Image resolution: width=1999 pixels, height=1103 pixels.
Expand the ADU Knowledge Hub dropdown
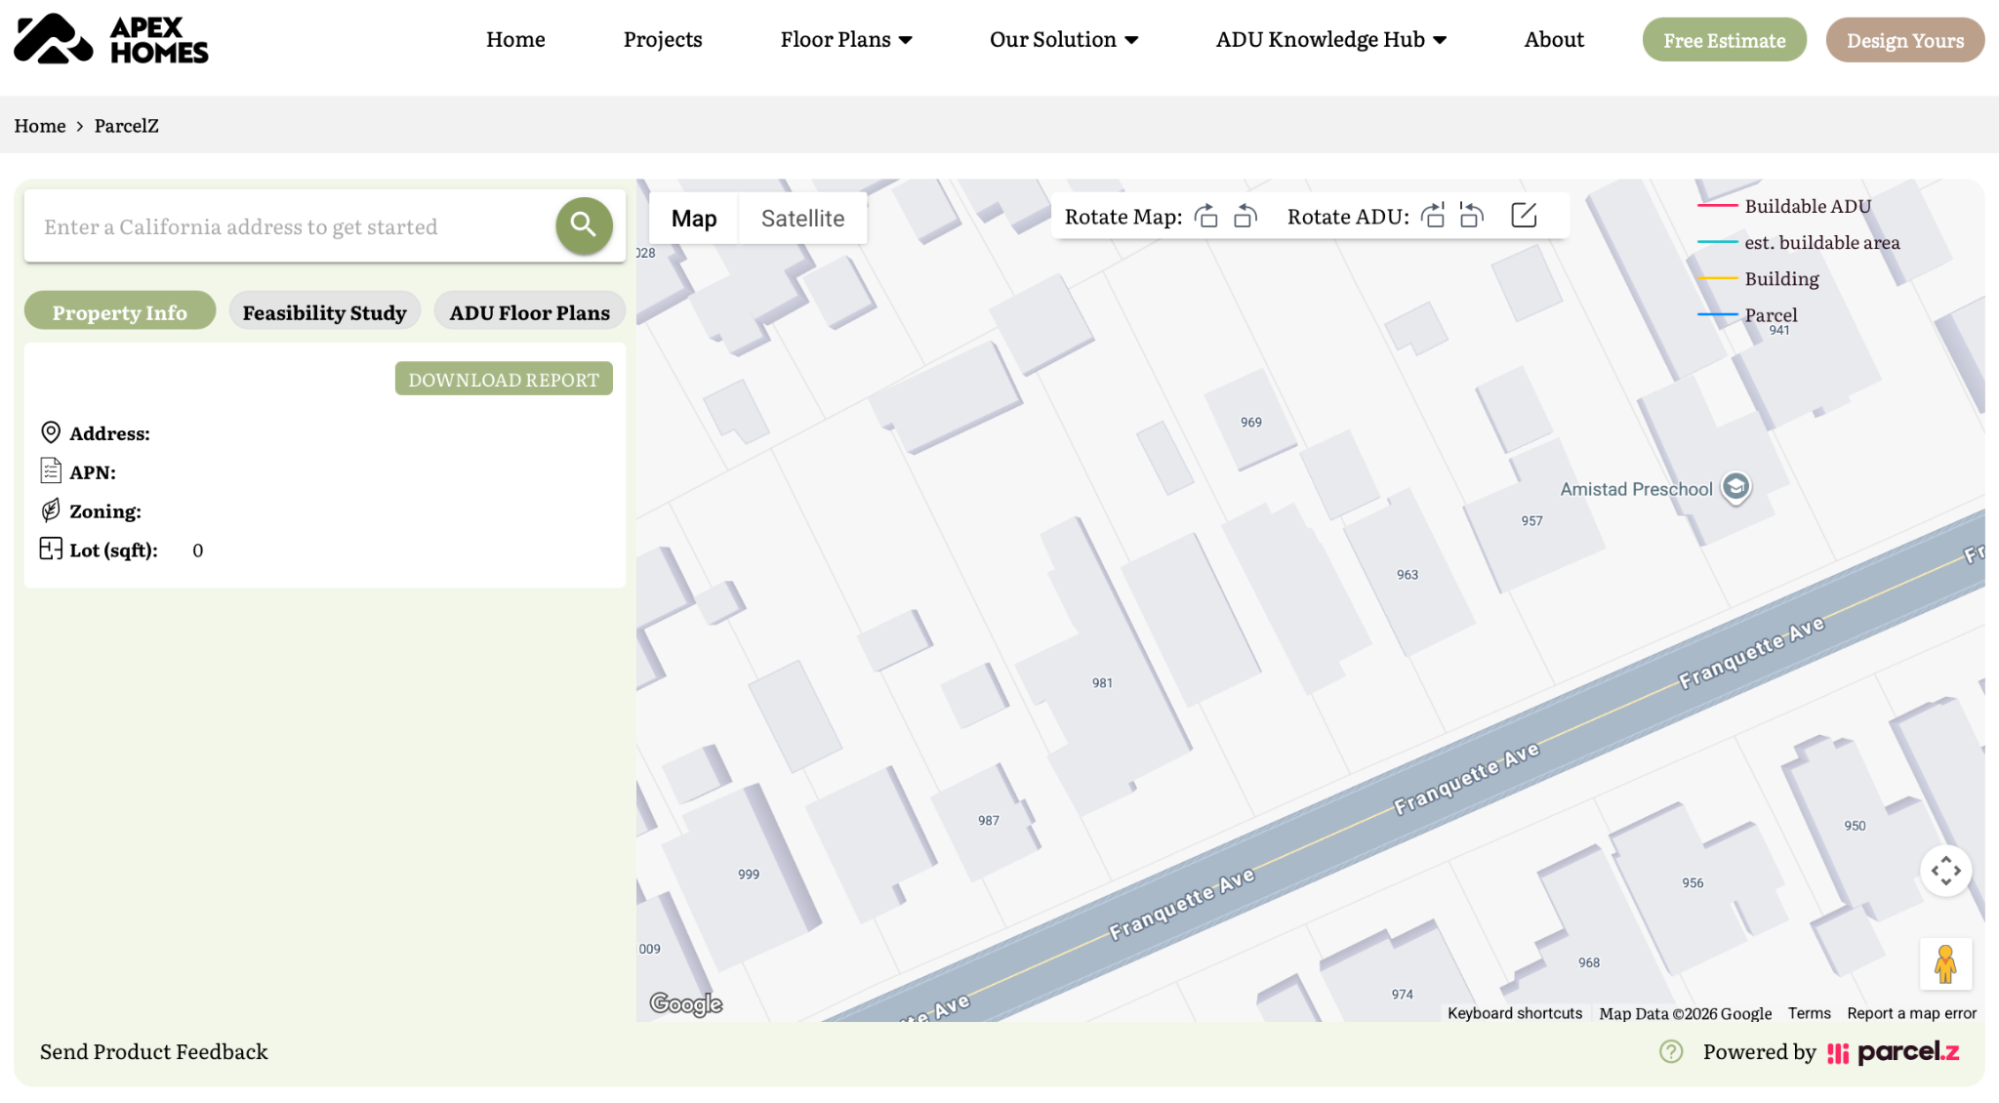tap(1331, 39)
